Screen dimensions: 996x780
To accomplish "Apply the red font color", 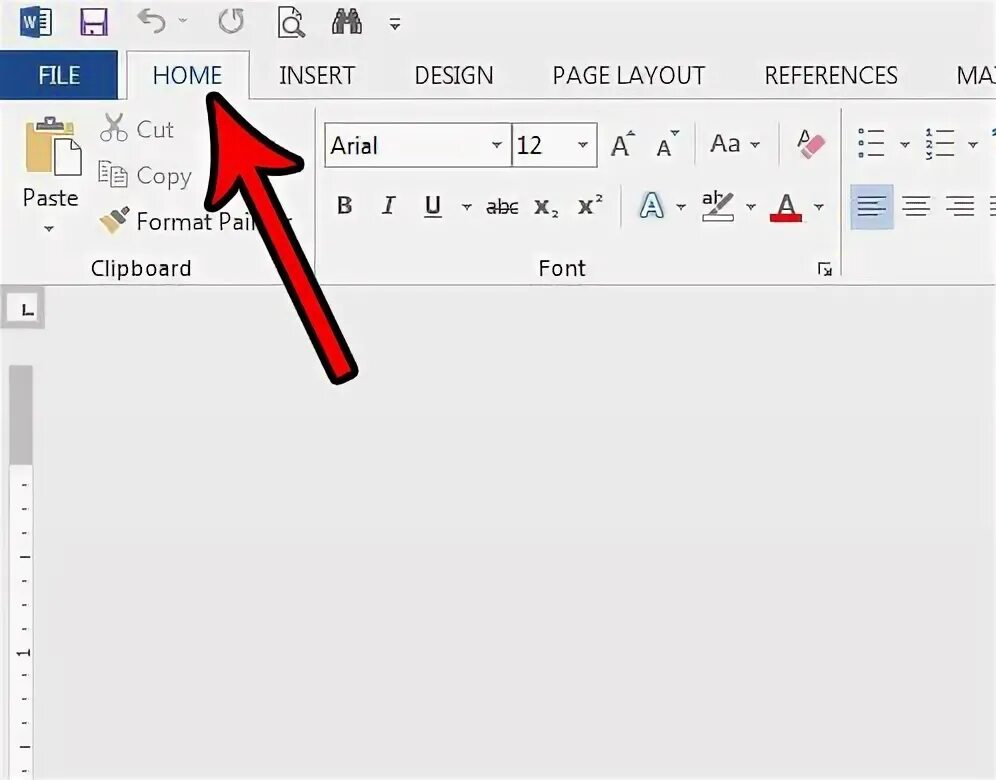I will click(786, 207).
